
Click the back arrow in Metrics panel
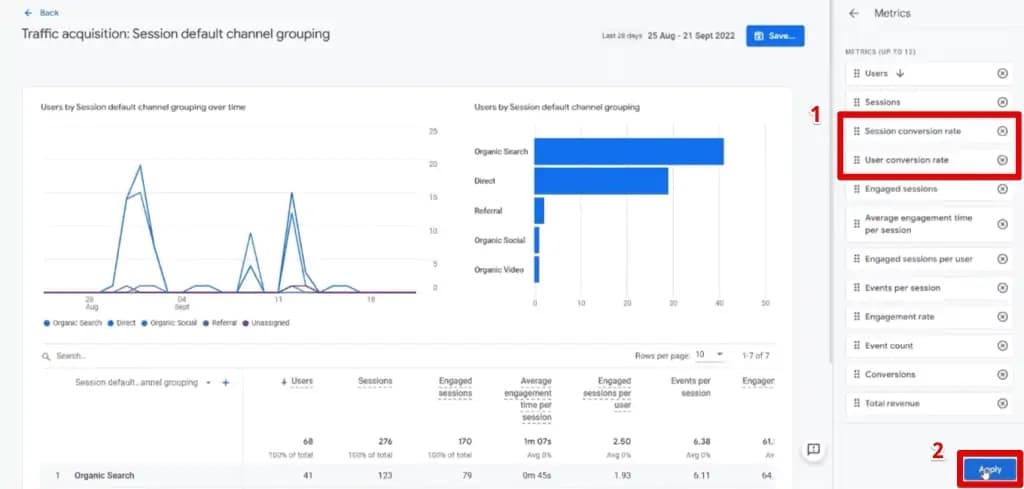click(853, 13)
